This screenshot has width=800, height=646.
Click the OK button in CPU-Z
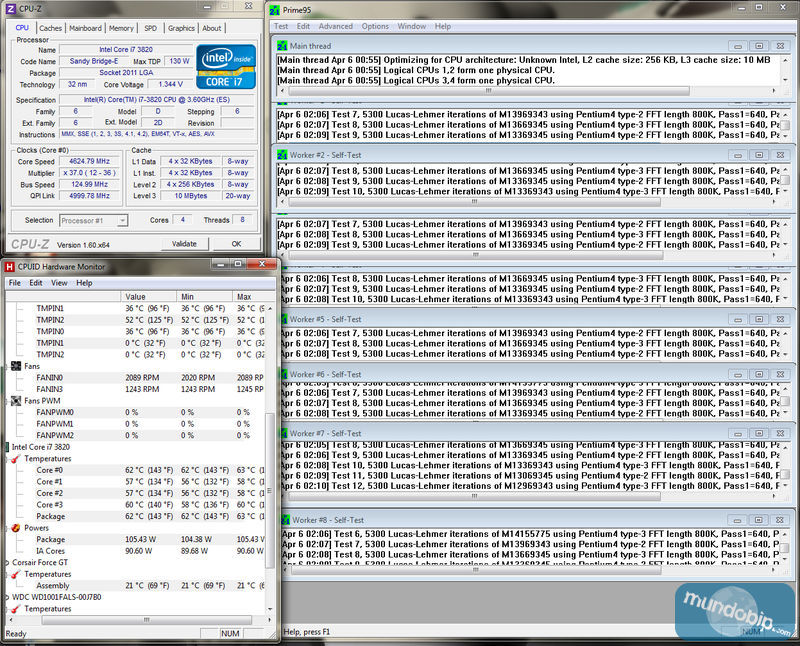click(x=236, y=244)
